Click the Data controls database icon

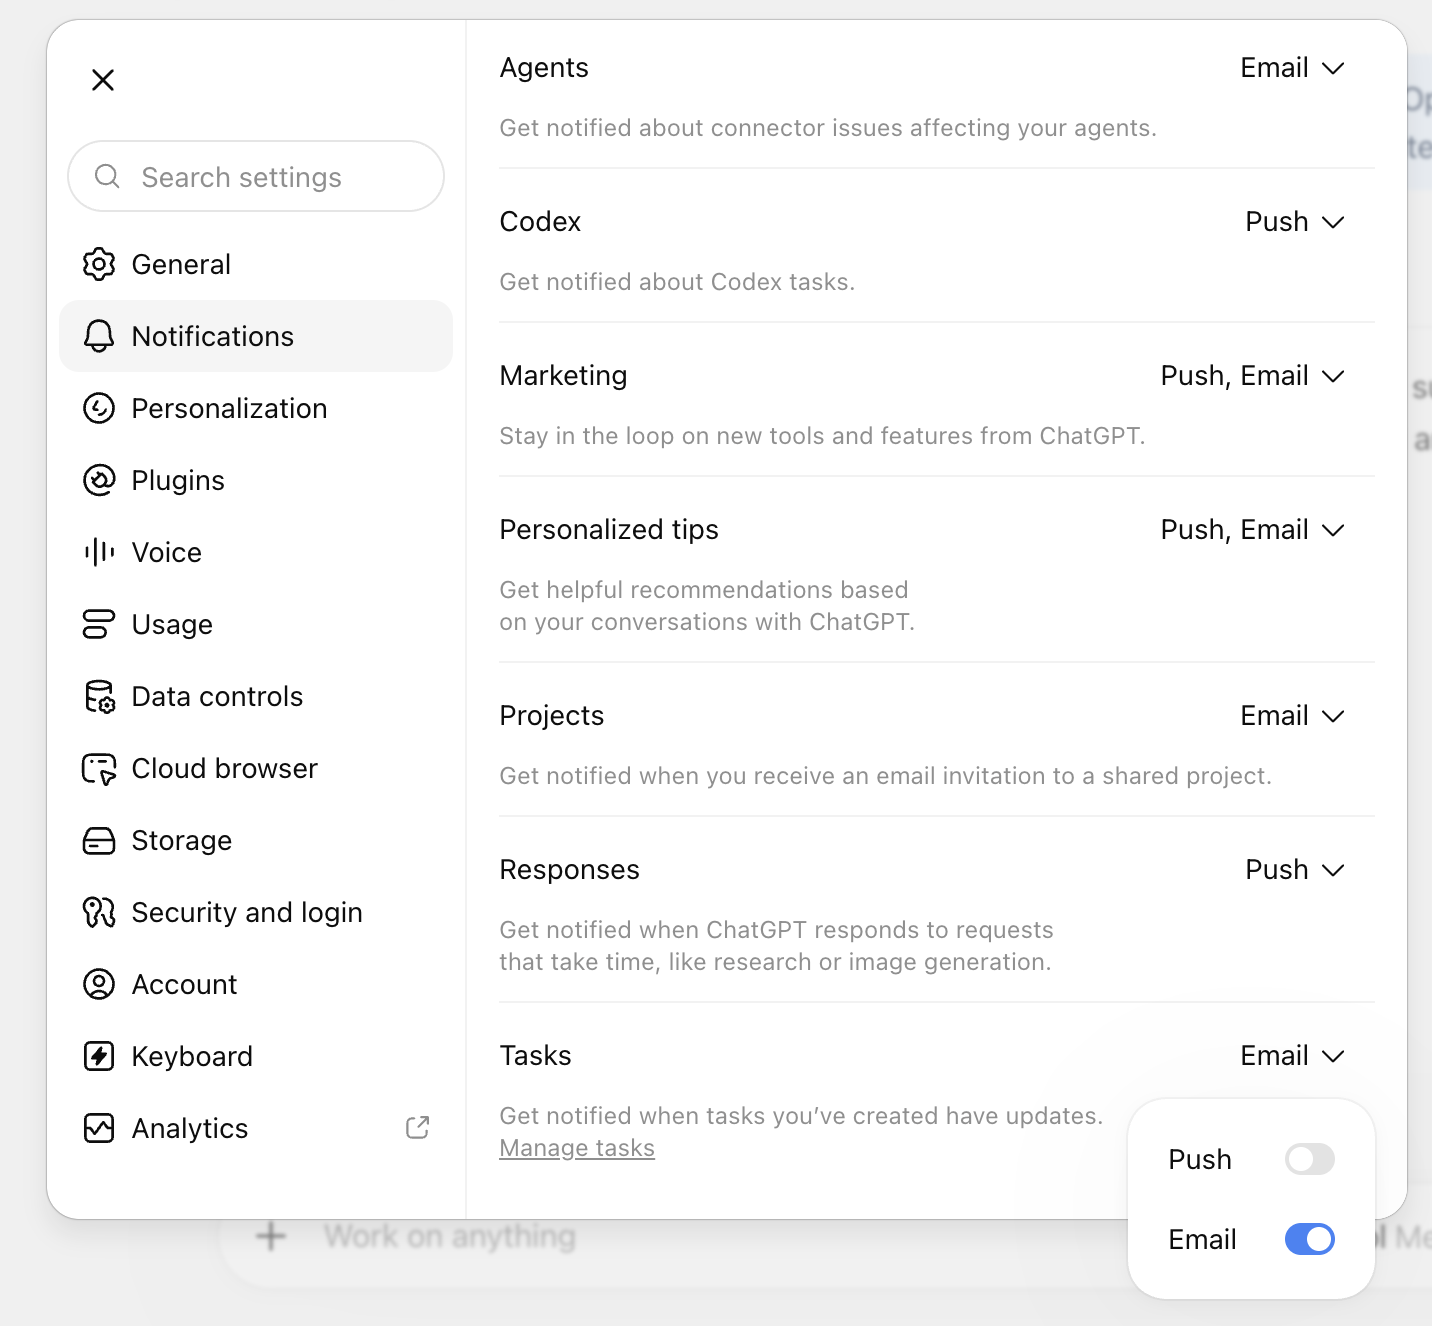click(x=99, y=696)
